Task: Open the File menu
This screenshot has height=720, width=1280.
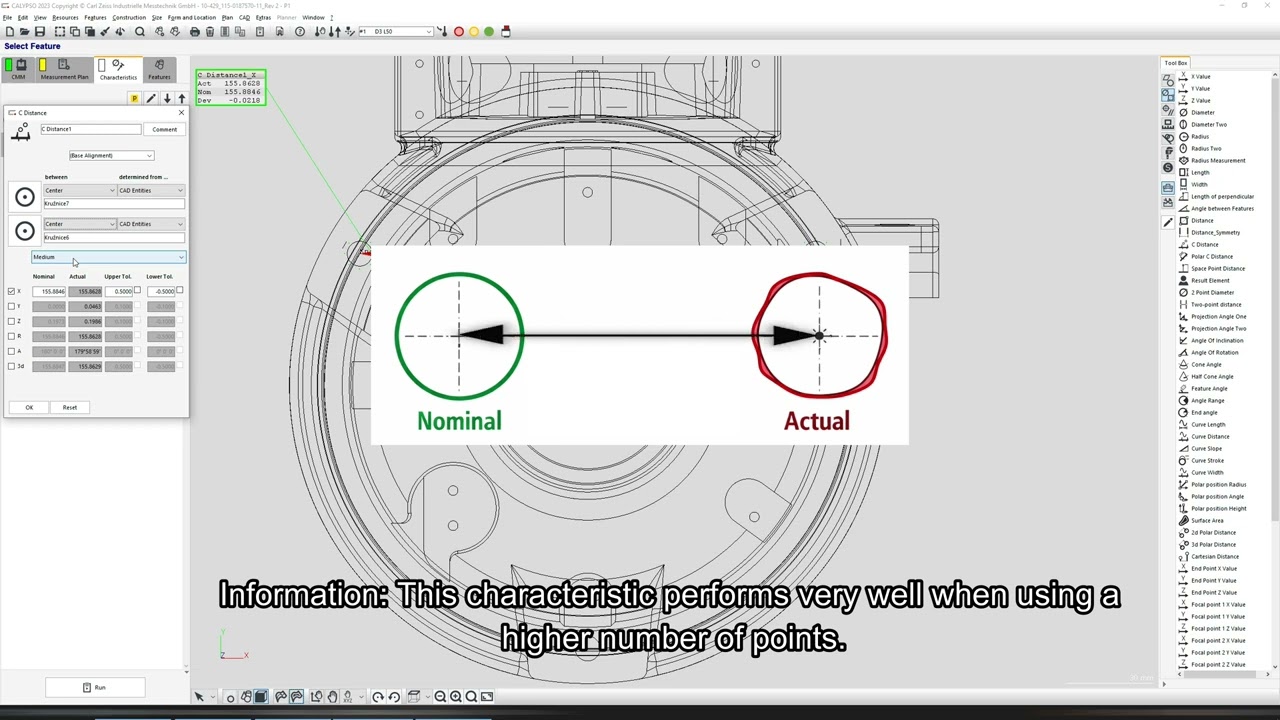Action: point(7,17)
